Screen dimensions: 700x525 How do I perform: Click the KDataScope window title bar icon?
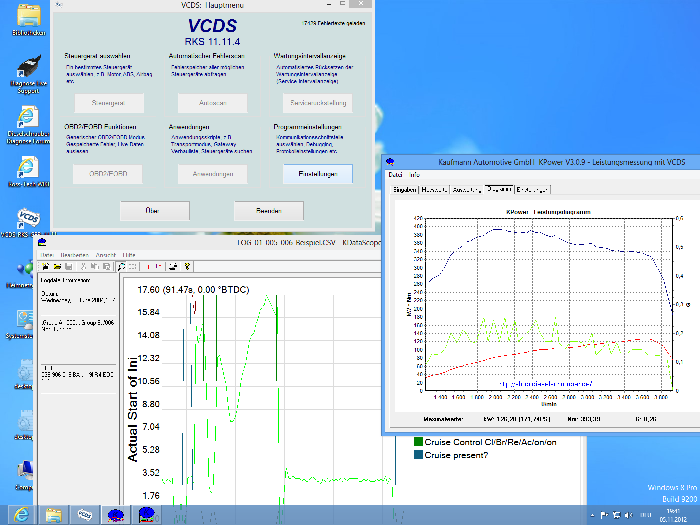pyautogui.click(x=42, y=242)
